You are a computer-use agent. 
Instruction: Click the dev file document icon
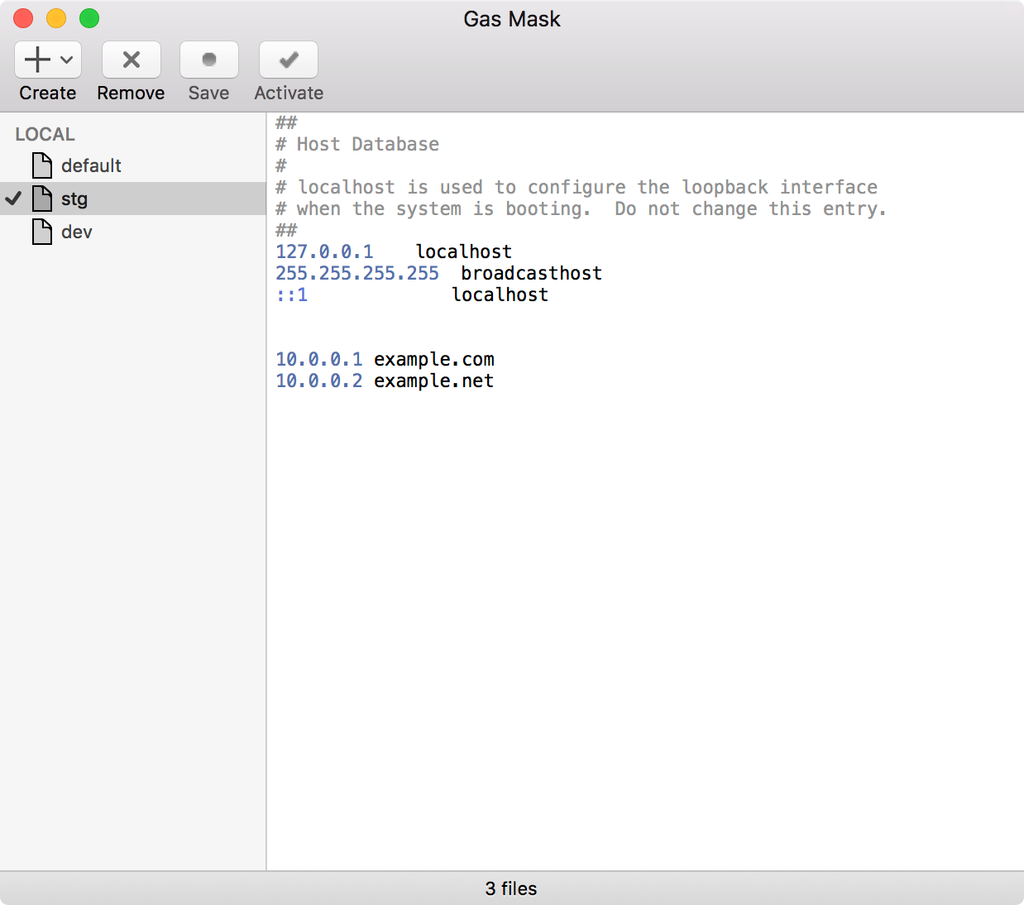point(42,232)
